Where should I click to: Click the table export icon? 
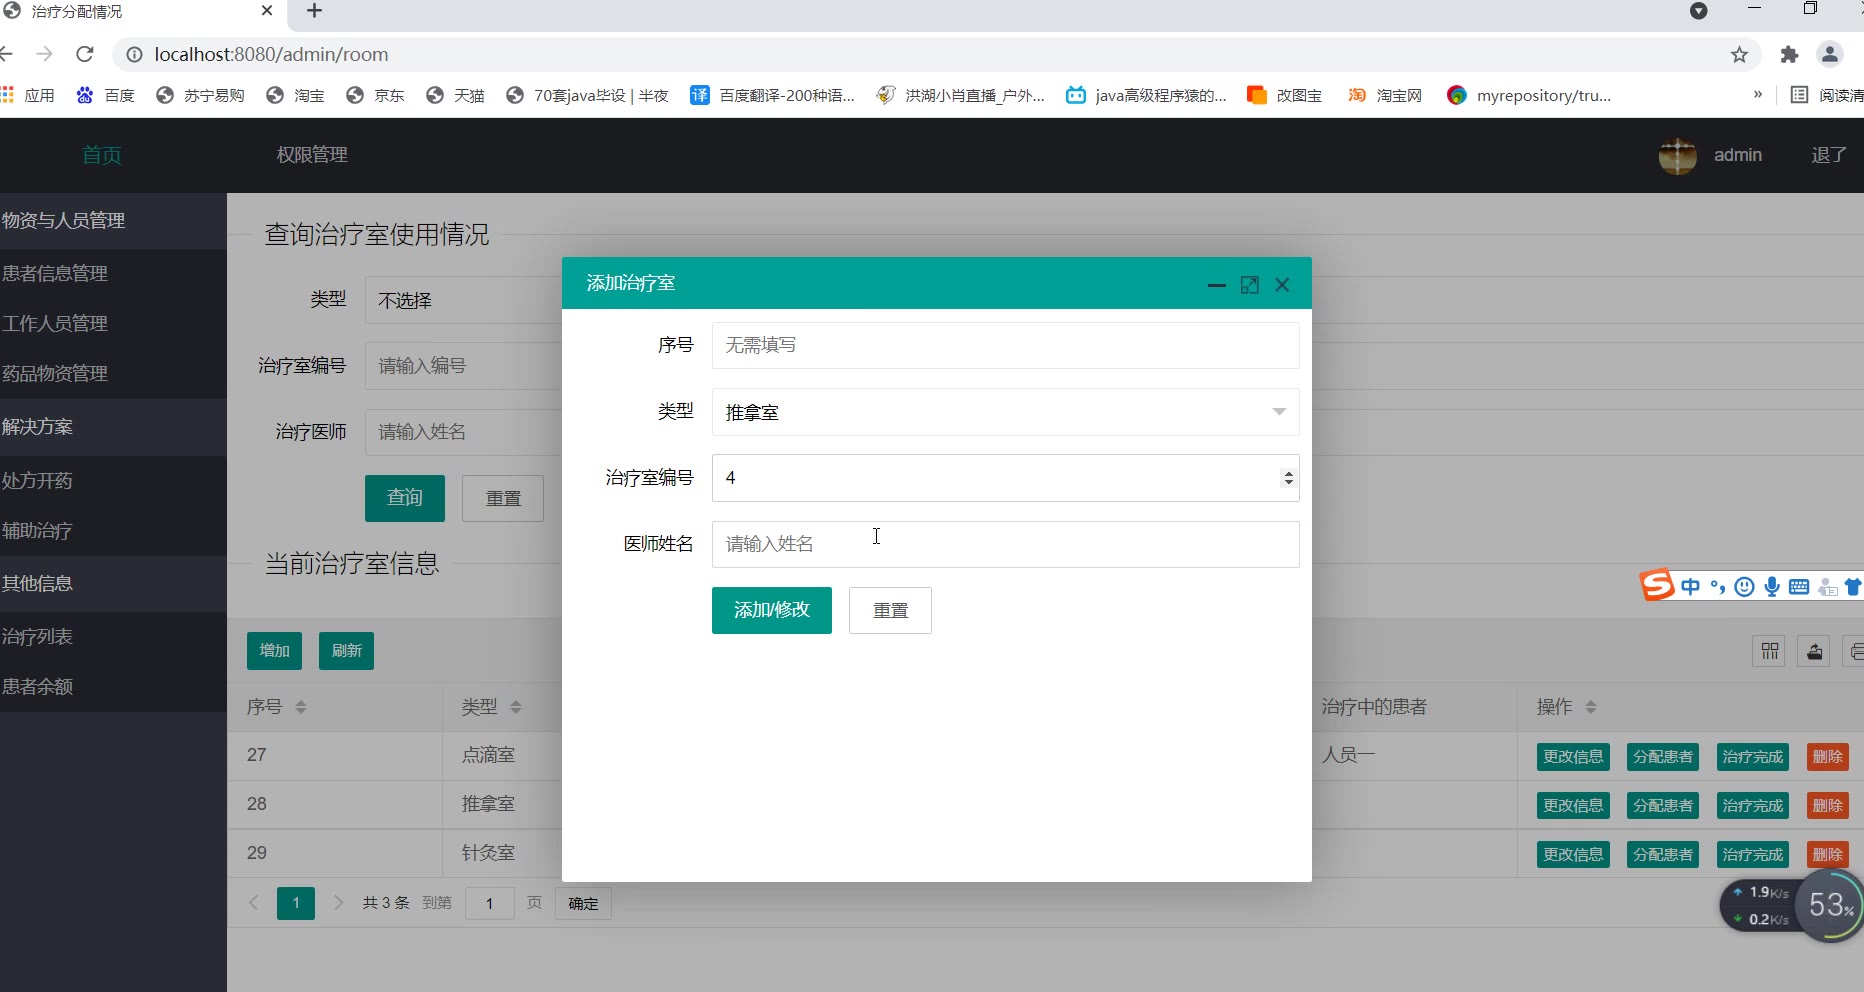(1814, 651)
